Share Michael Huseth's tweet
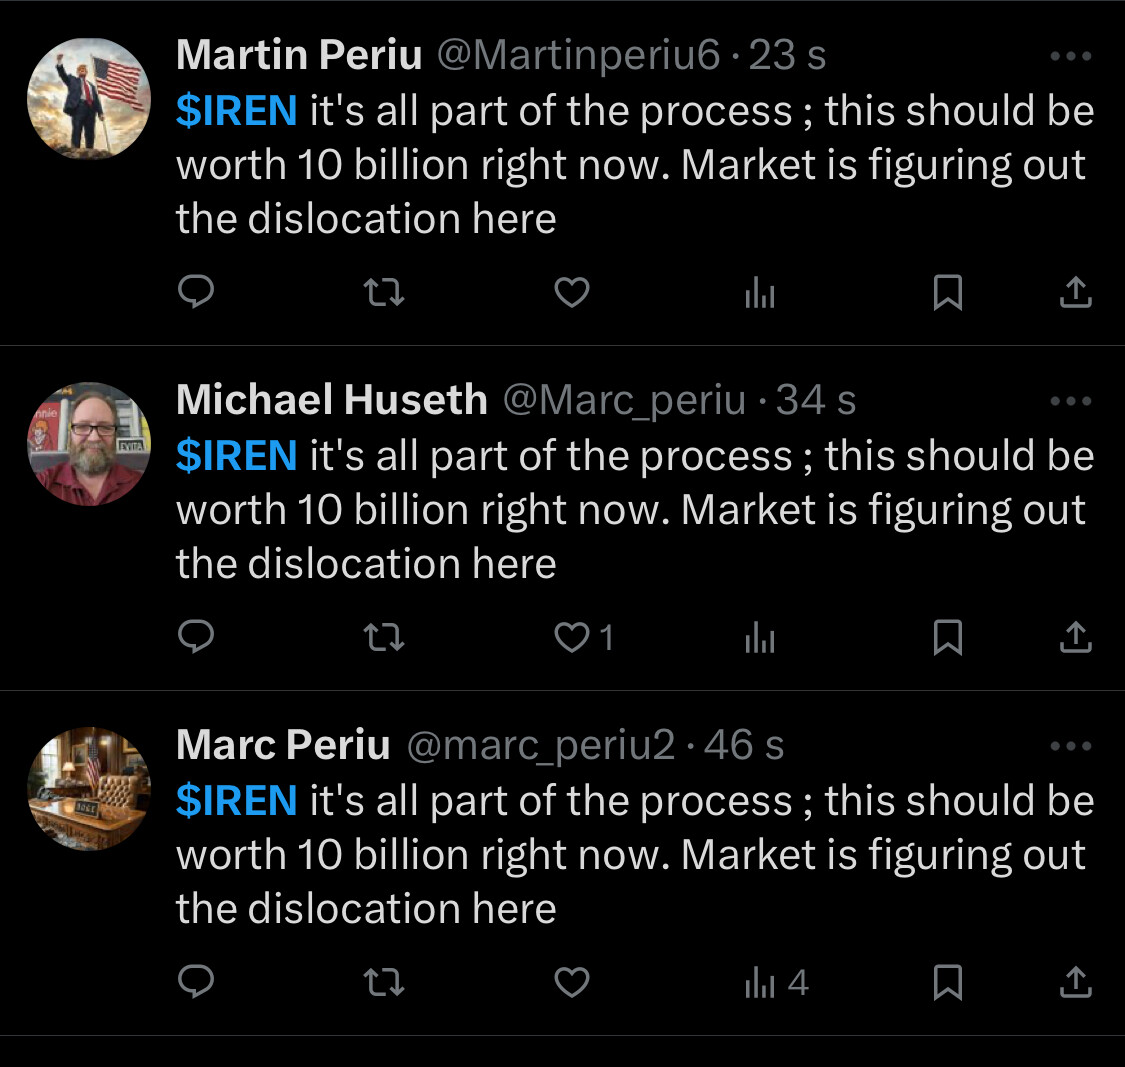 [x=1075, y=637]
